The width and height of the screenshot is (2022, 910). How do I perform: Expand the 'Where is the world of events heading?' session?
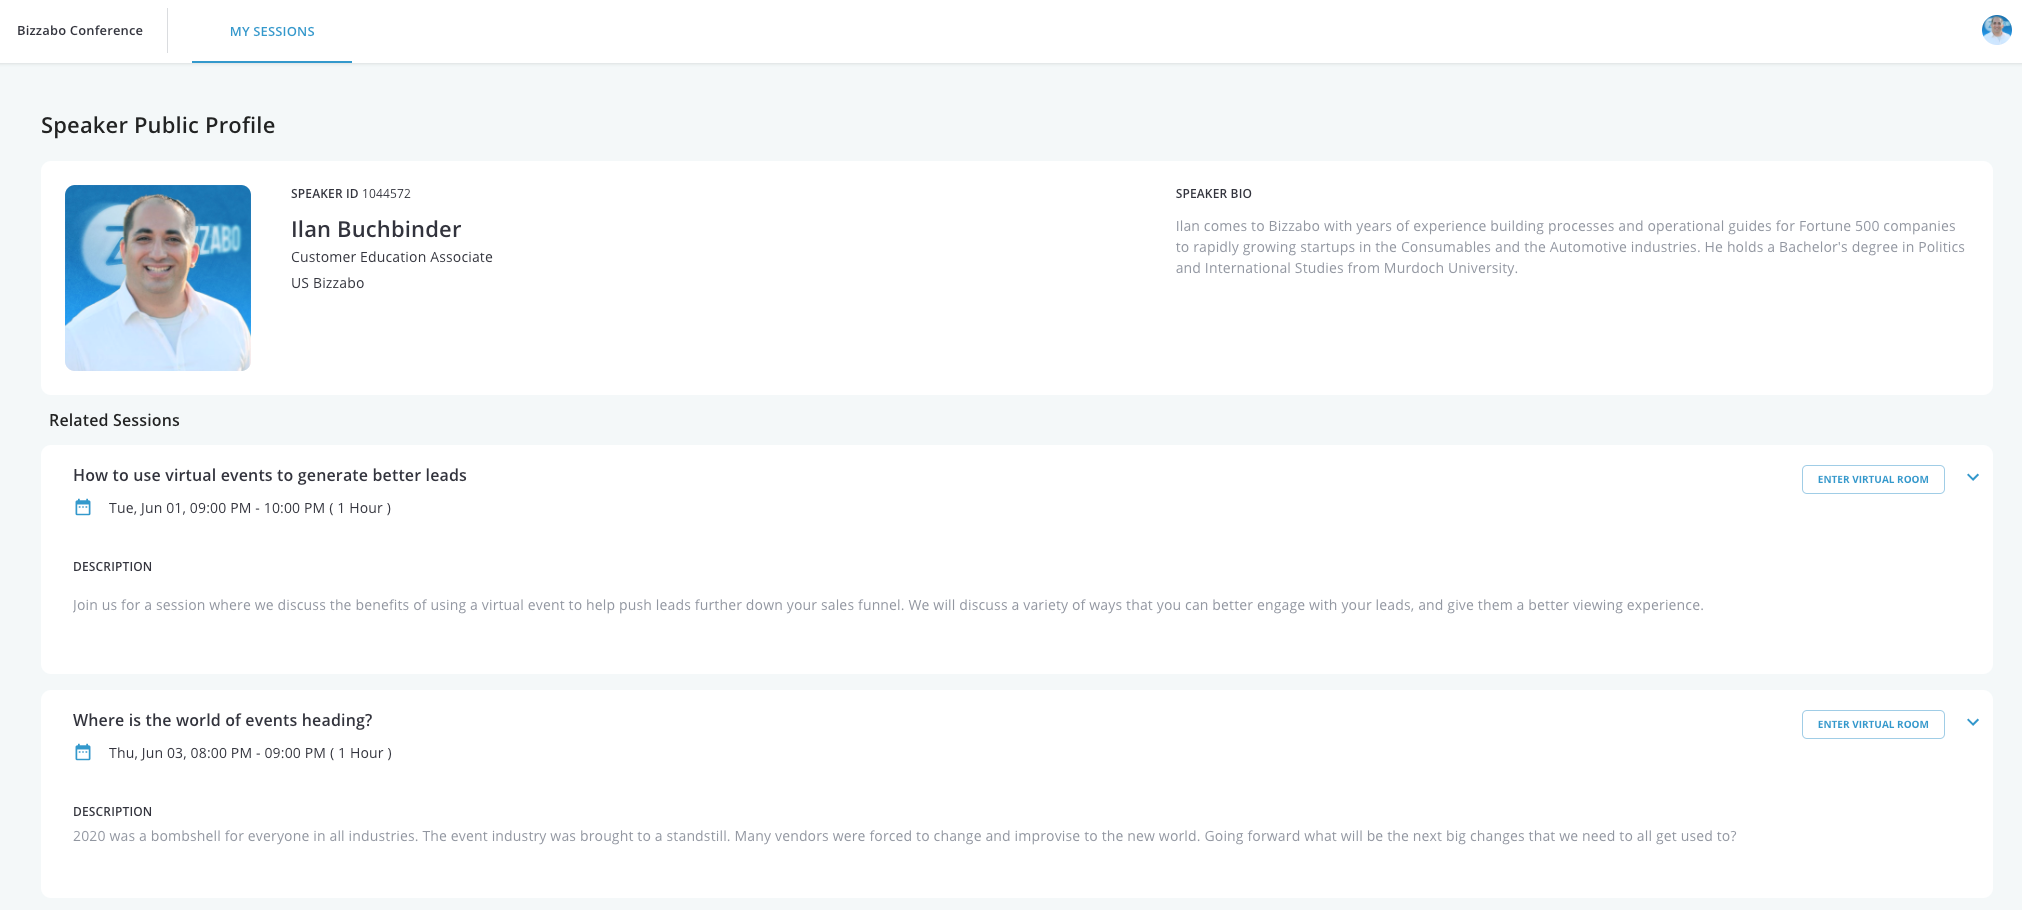point(1973,721)
